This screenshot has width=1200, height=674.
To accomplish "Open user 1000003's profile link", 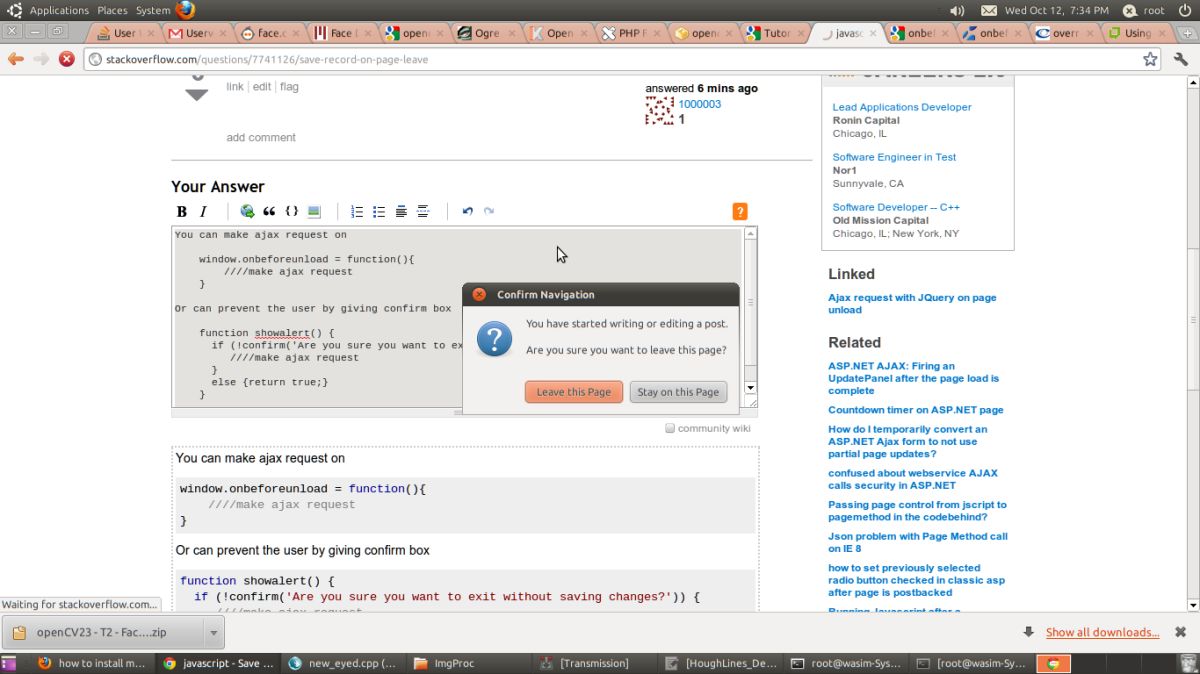I will (699, 104).
